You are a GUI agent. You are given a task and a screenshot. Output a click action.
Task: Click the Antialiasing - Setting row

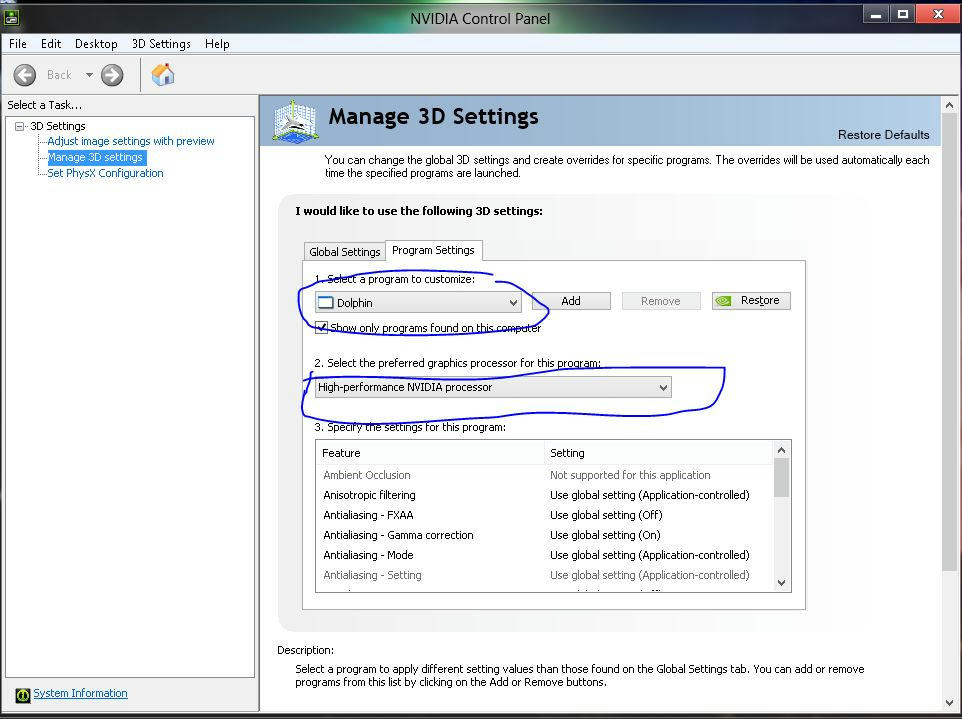tap(545, 575)
